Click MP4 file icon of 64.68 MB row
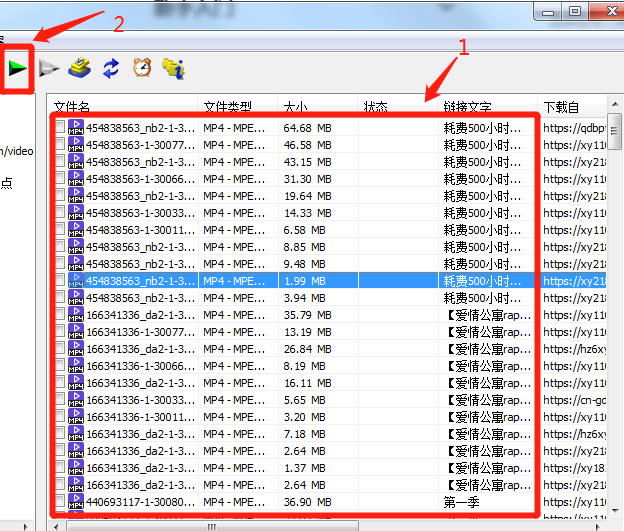Screen dimensions: 624x531 coord(76,127)
